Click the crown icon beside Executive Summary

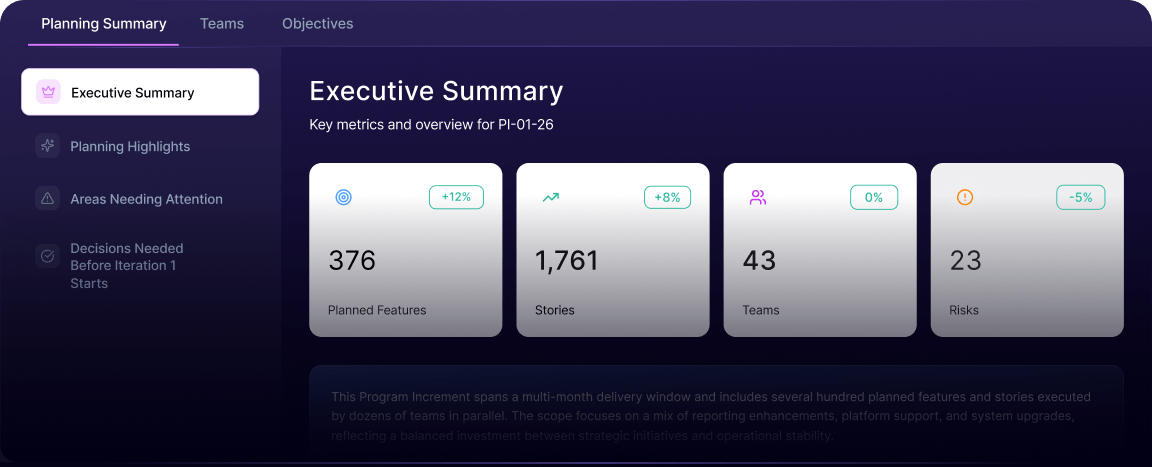pyautogui.click(x=48, y=92)
